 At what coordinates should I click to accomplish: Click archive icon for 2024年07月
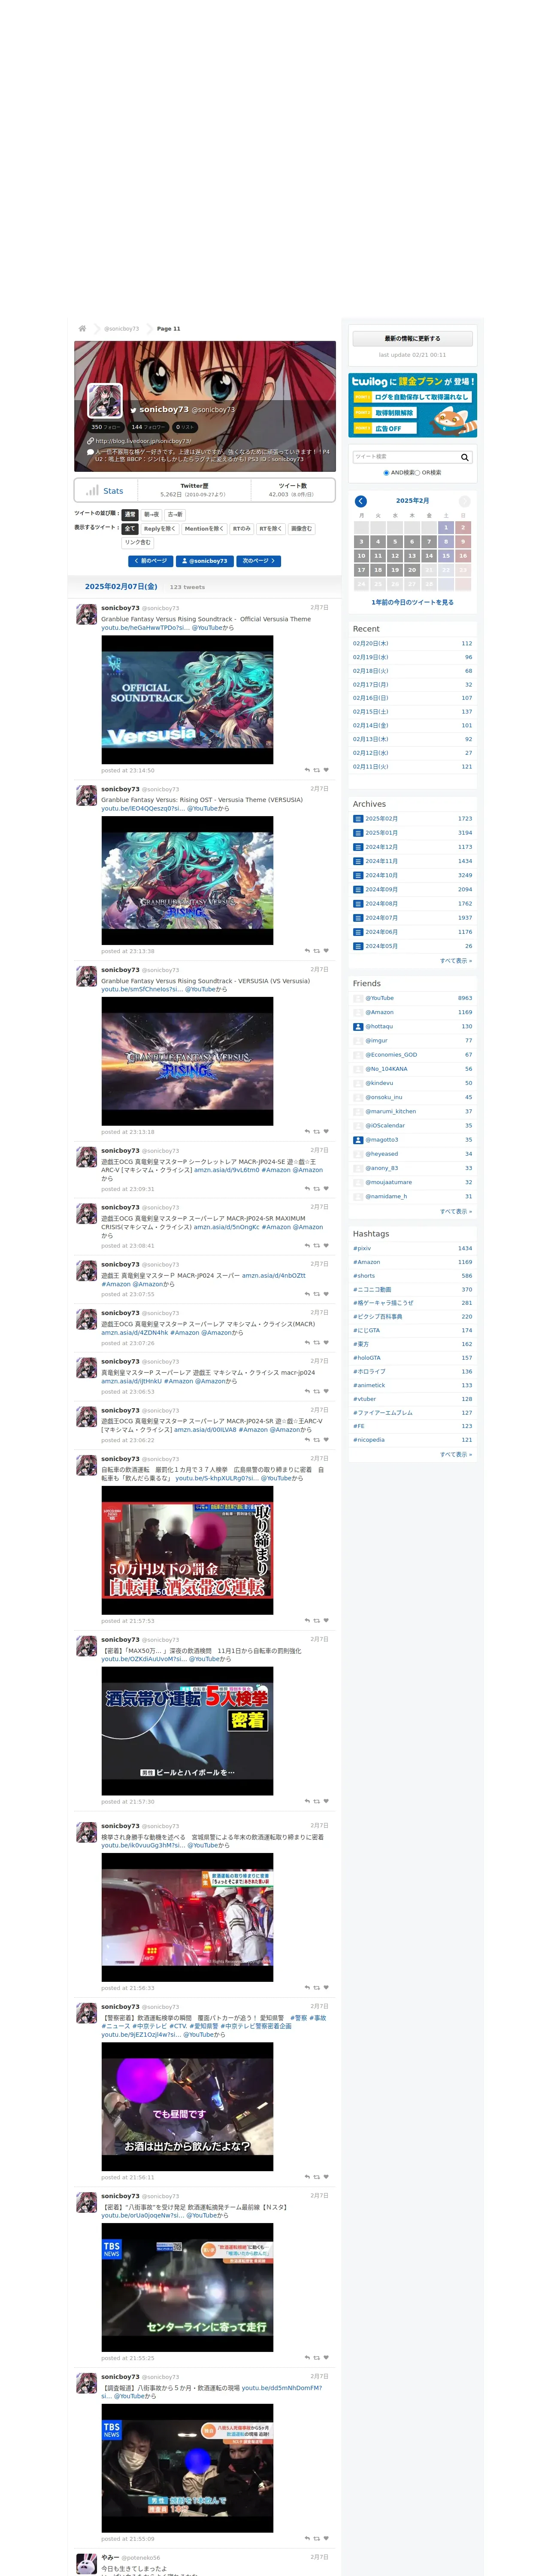[x=358, y=918]
